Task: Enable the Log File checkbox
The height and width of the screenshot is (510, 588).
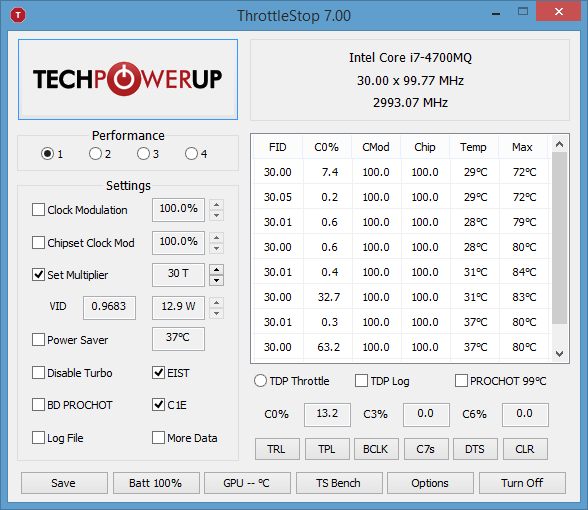Action: [x=38, y=438]
